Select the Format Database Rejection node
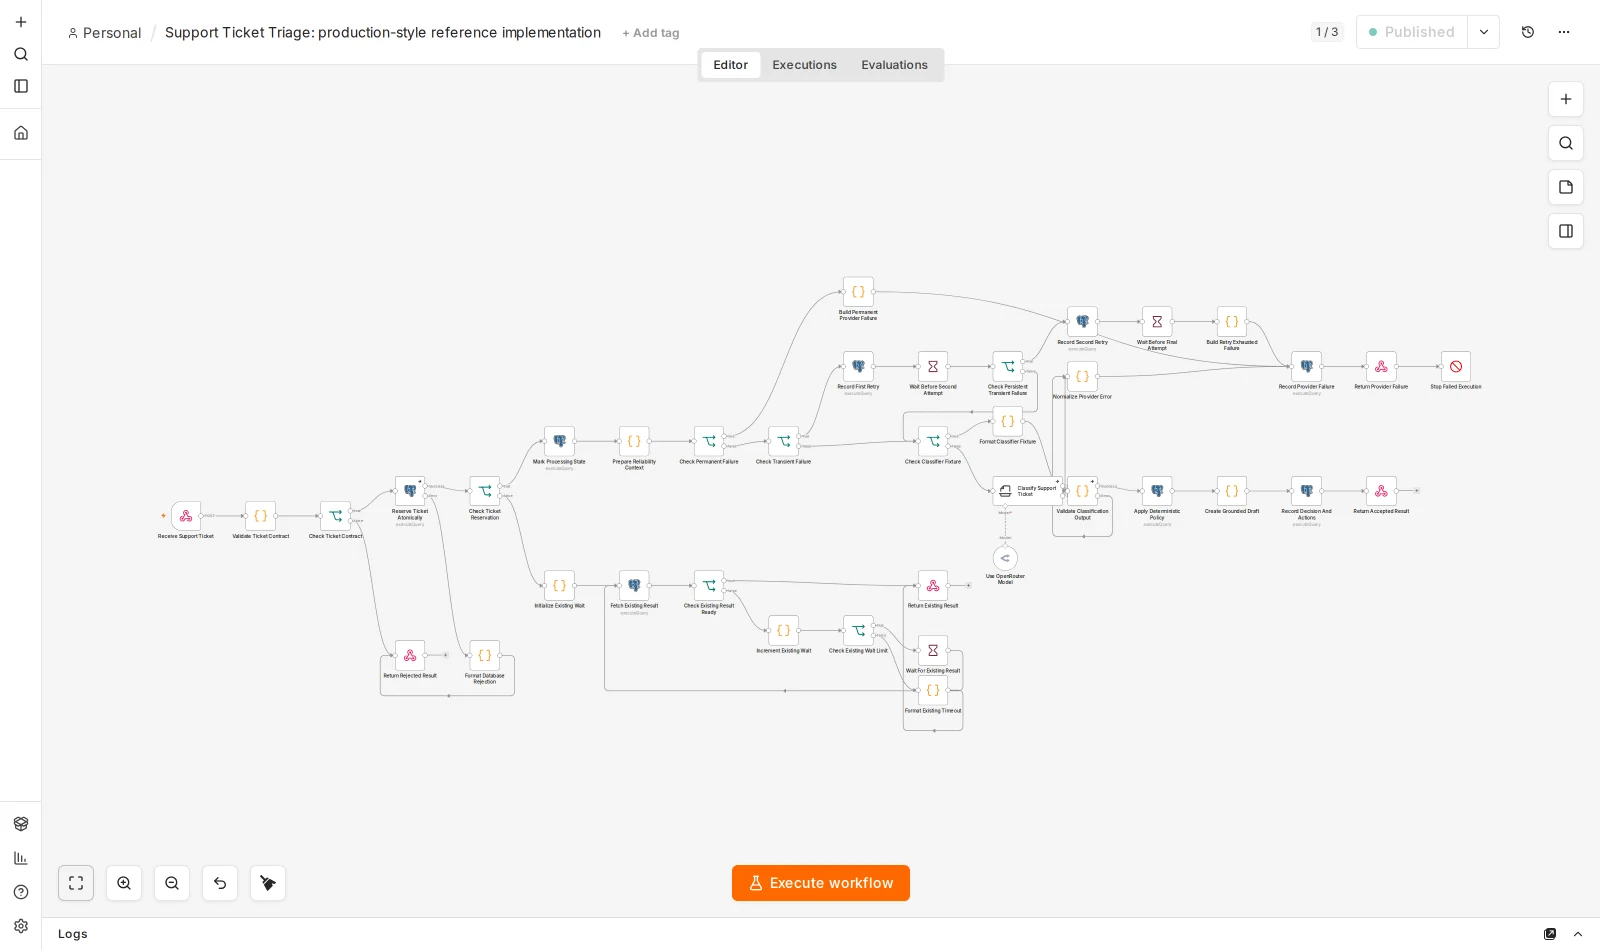Viewport: 1600px width, 950px height. 485,655
